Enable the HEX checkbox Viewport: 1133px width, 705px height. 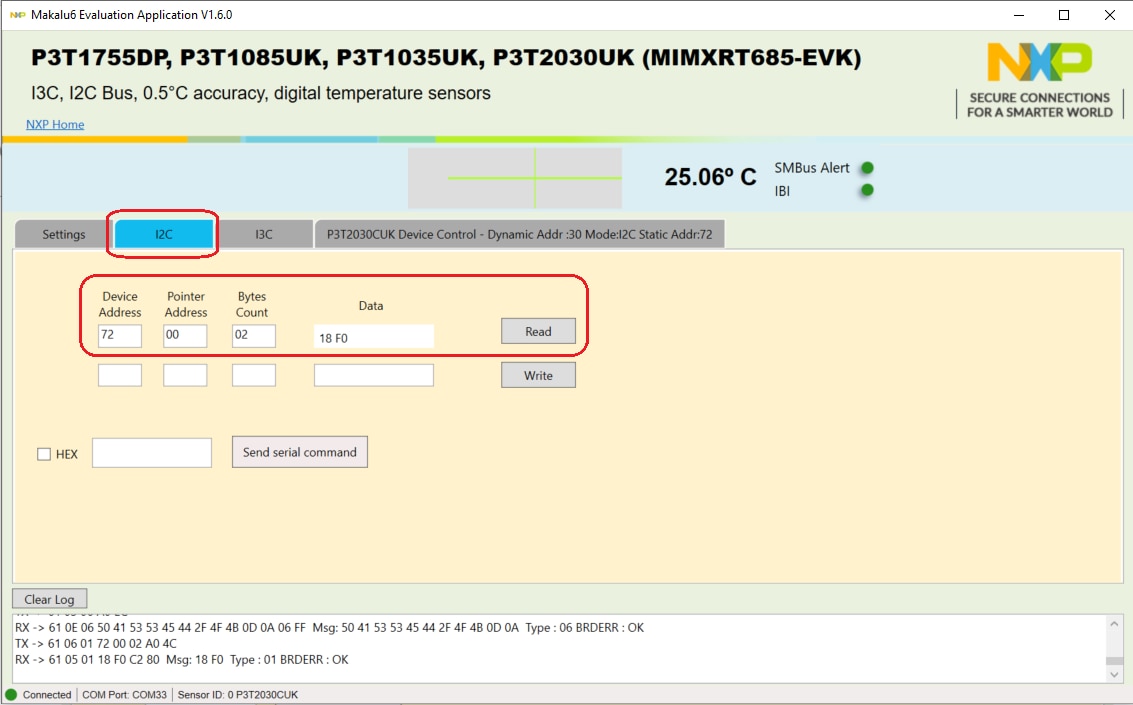coord(44,454)
